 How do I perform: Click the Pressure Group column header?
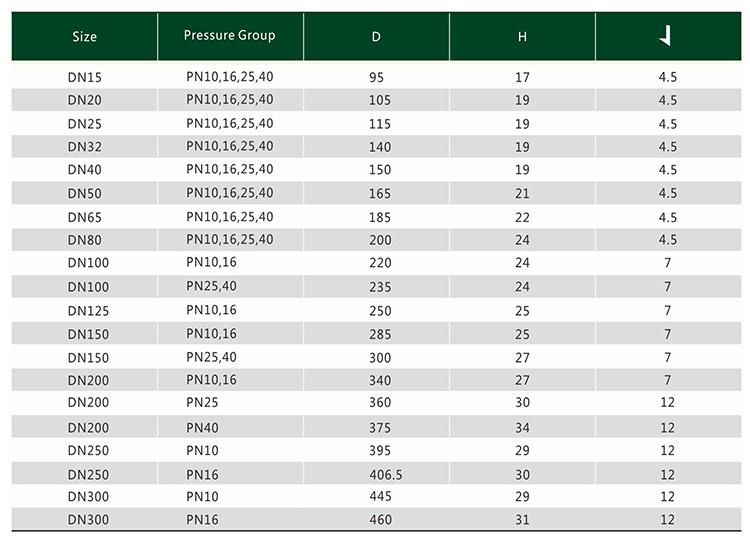click(x=230, y=35)
